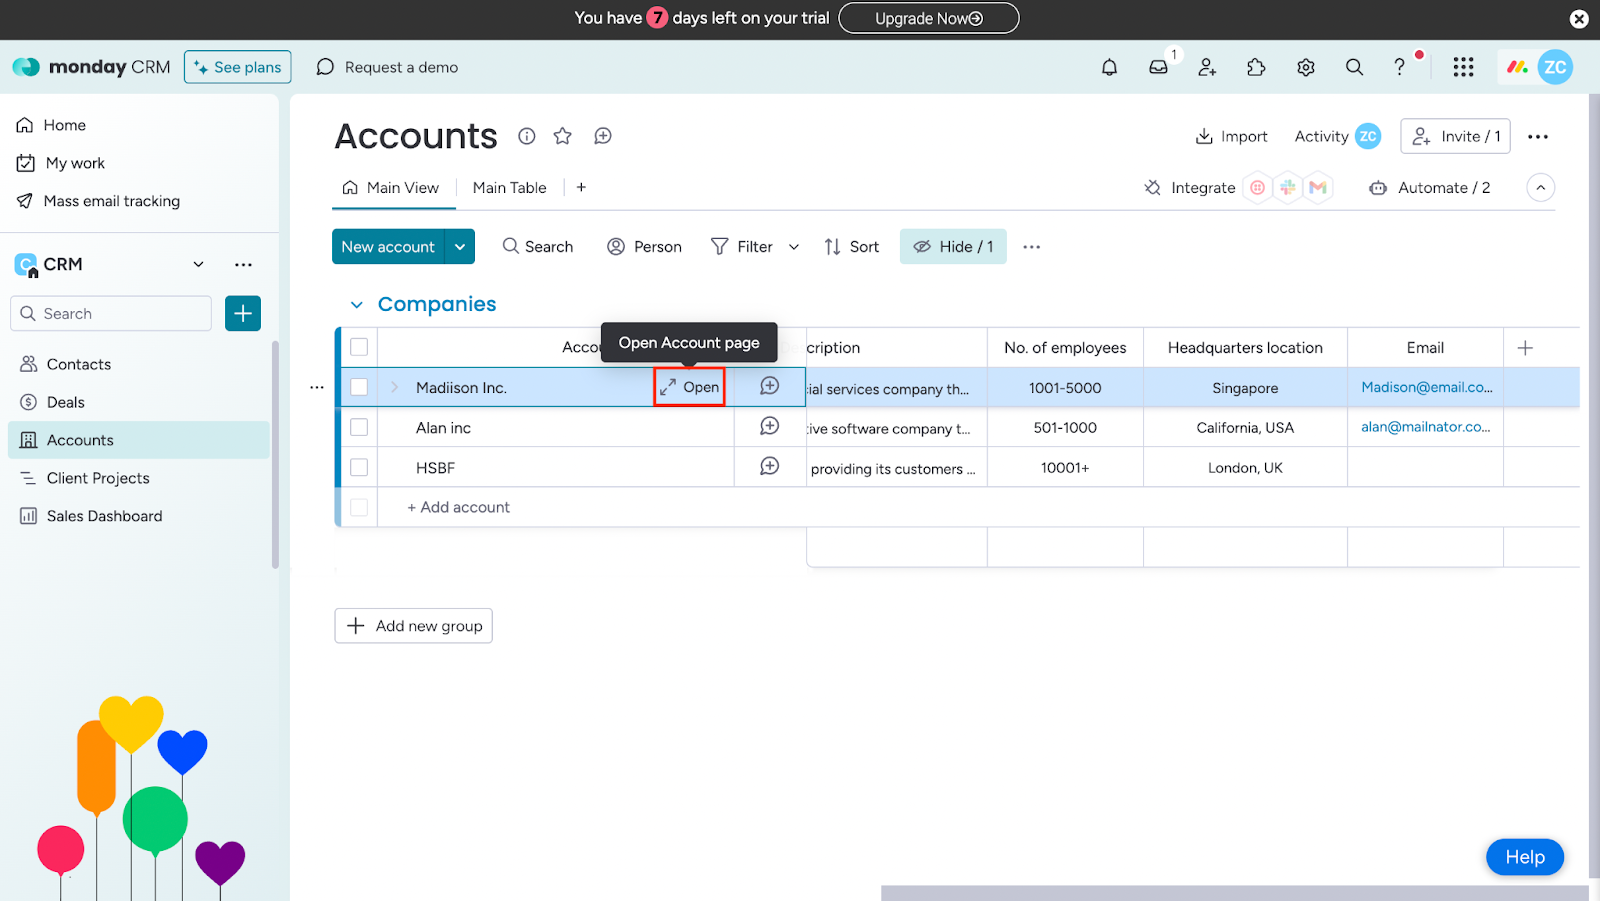Viewport: 1600px width, 901px height.
Task: Click the sidebar Search field
Action: click(111, 313)
